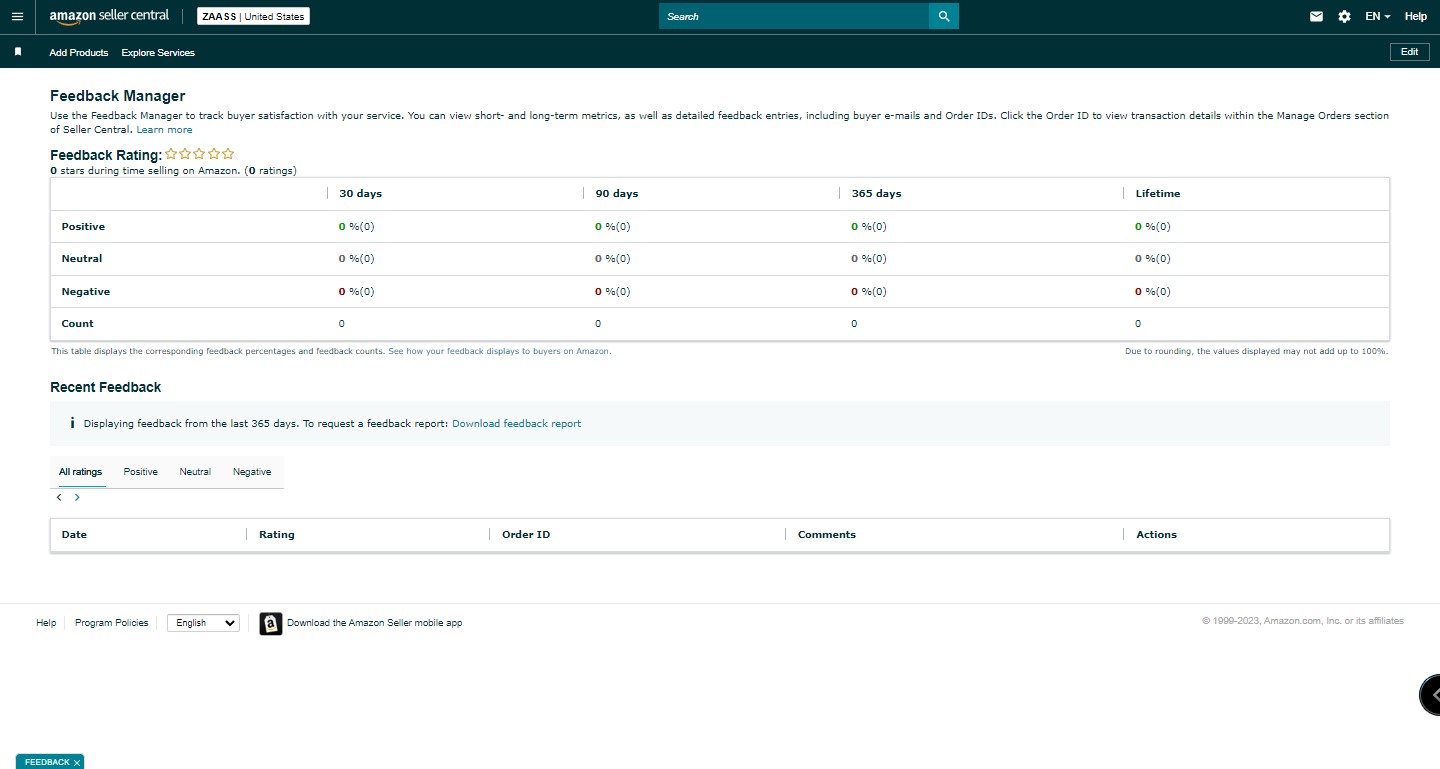Open the ZAASS United States marketplace switcher
This screenshot has height=769, width=1440.
(x=253, y=17)
